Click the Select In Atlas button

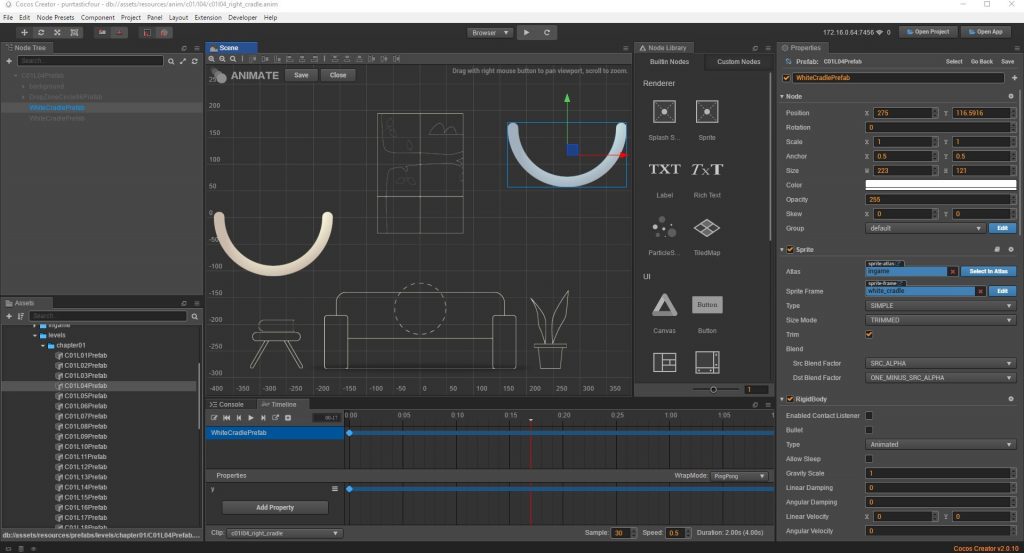pos(988,271)
